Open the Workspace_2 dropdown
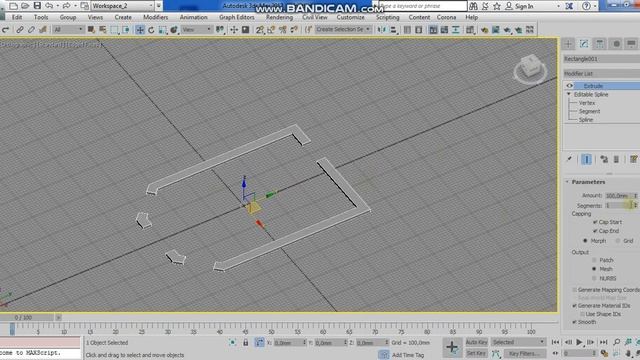 point(122,6)
